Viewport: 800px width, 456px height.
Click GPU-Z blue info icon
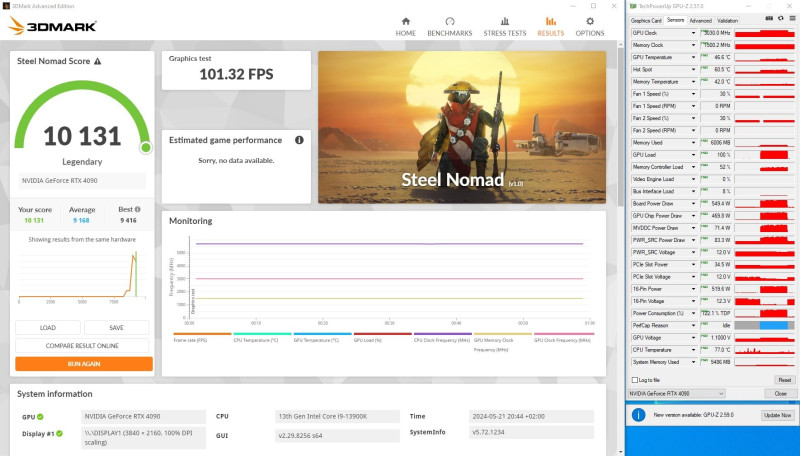coord(638,415)
